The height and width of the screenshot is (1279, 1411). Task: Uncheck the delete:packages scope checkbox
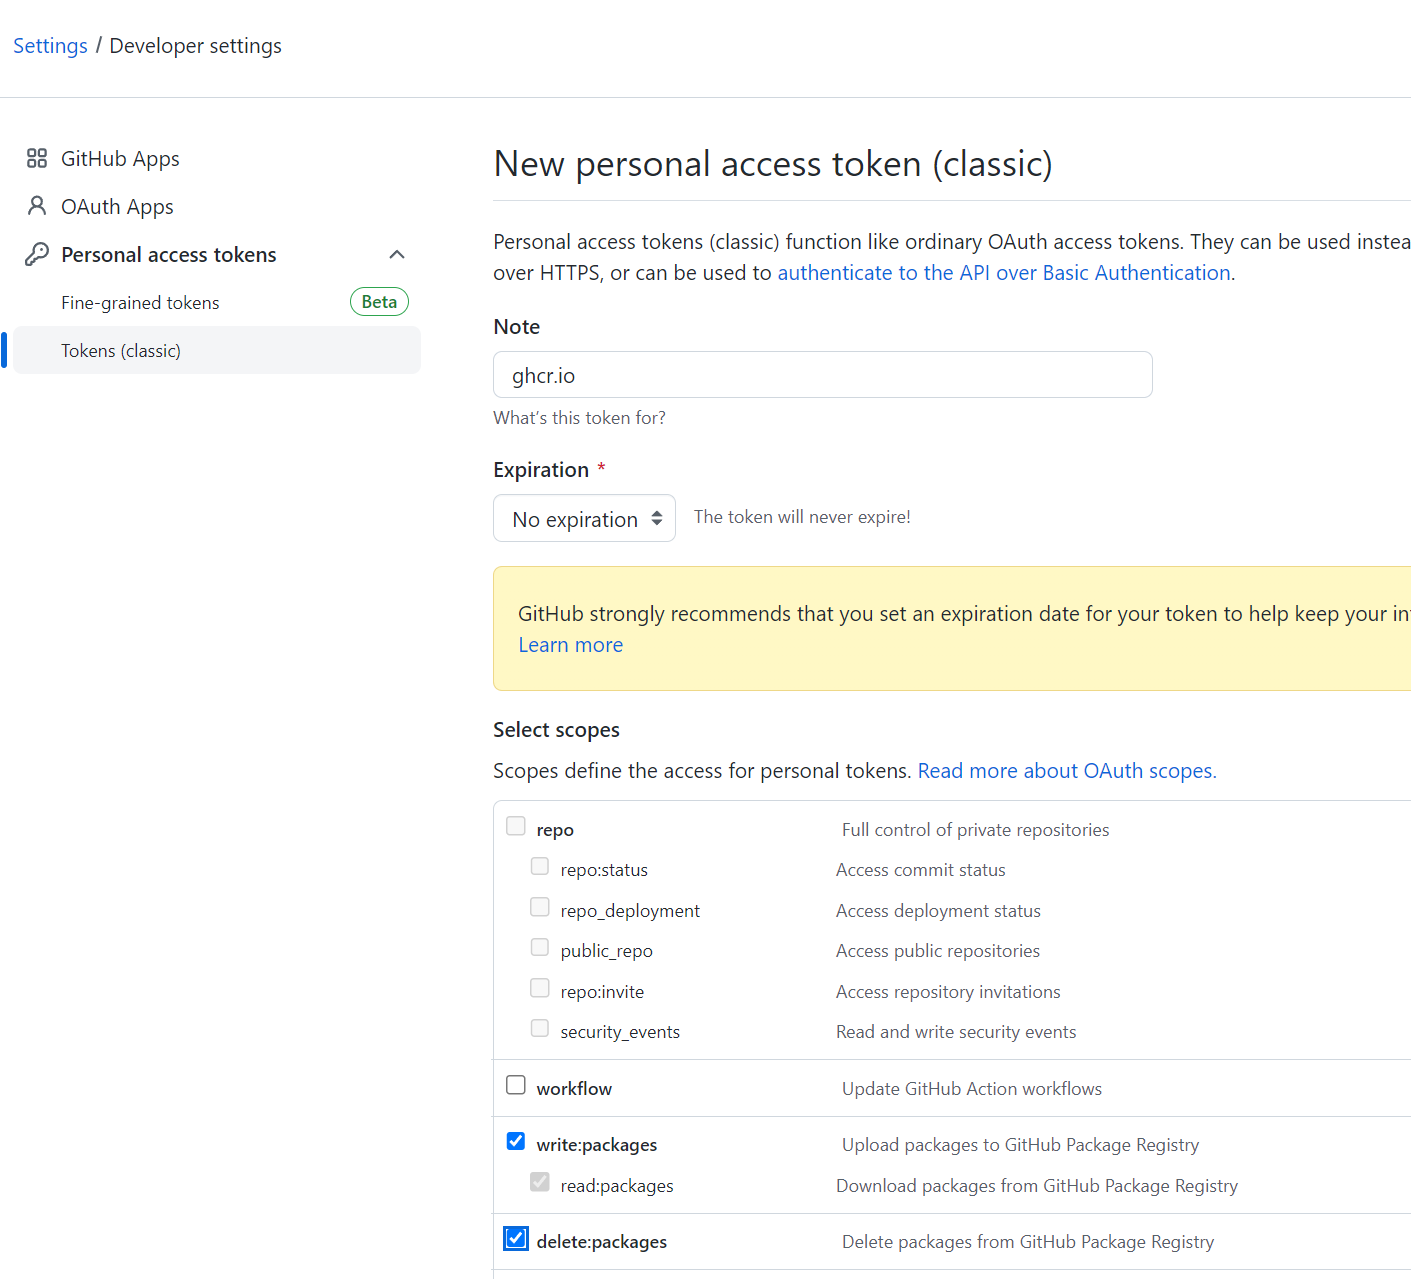516,1239
